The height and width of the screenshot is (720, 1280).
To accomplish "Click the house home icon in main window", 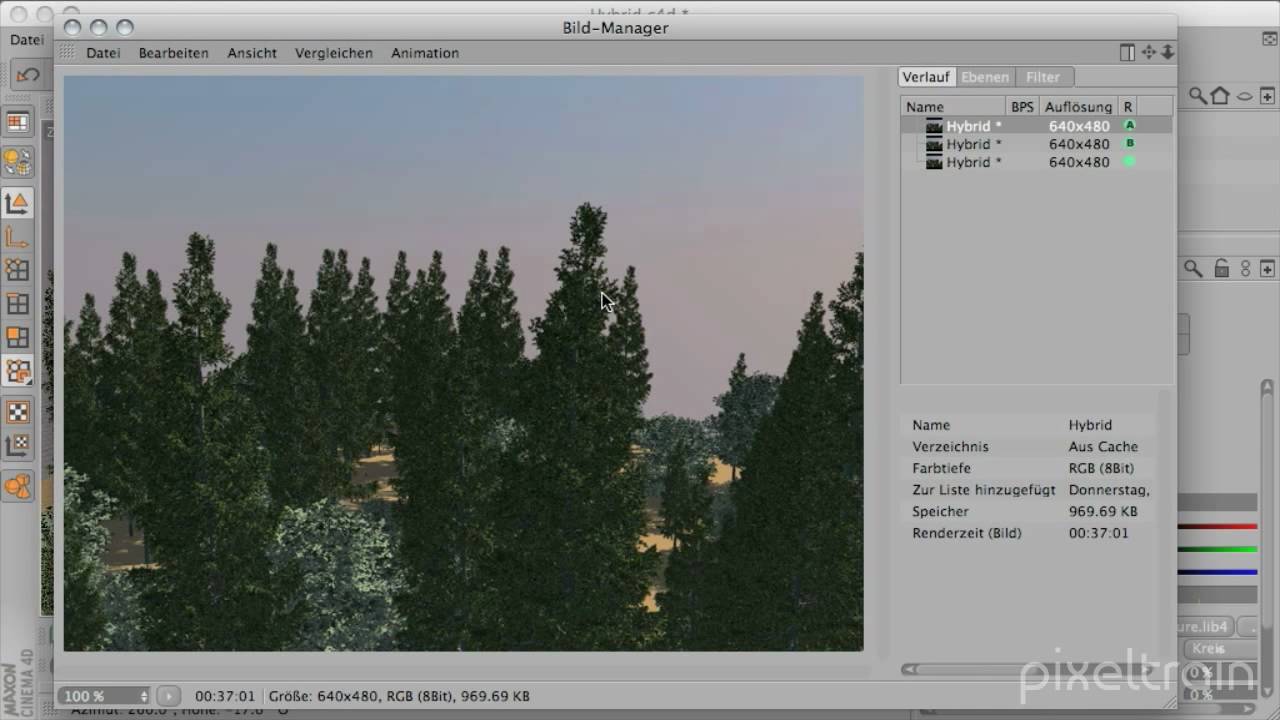I will click(x=1220, y=96).
